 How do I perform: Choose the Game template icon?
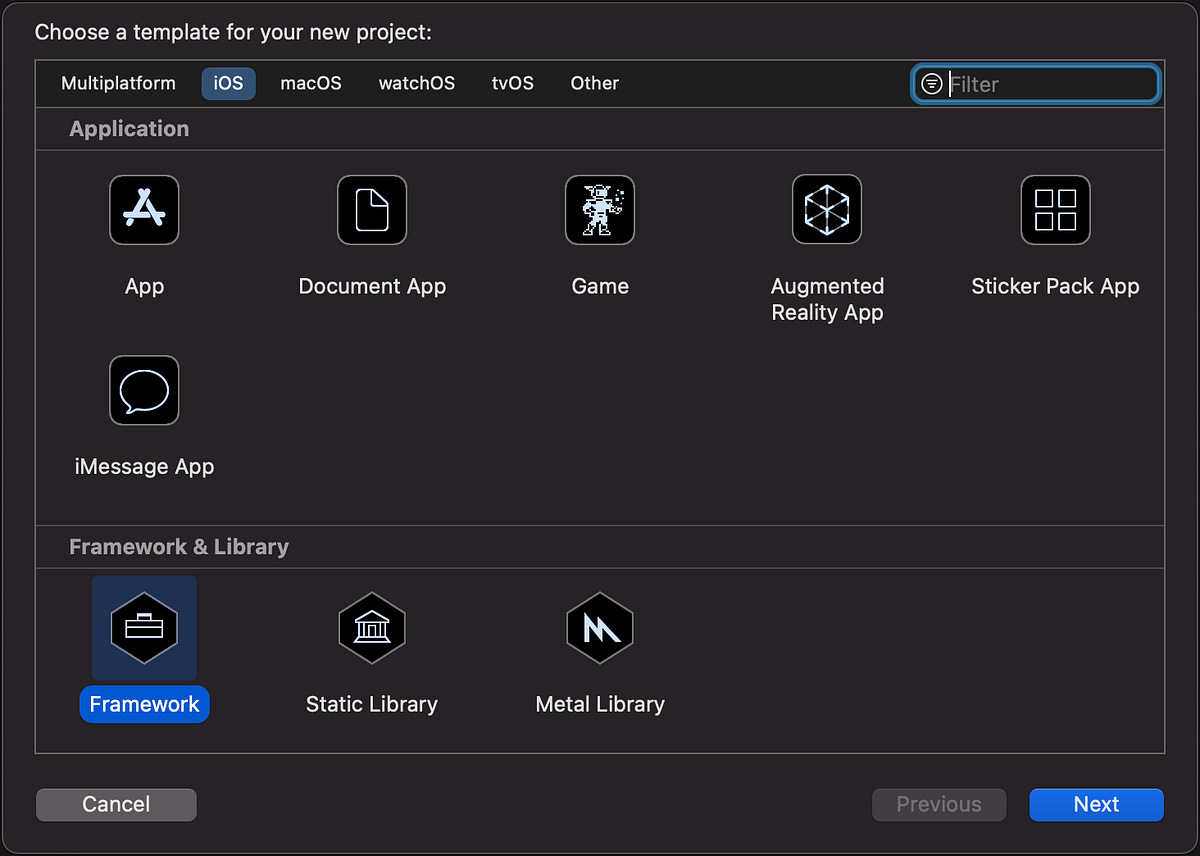point(600,210)
